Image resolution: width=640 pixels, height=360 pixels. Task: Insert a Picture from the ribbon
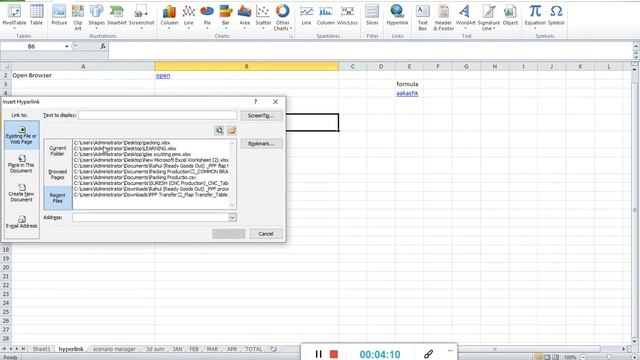(59, 16)
